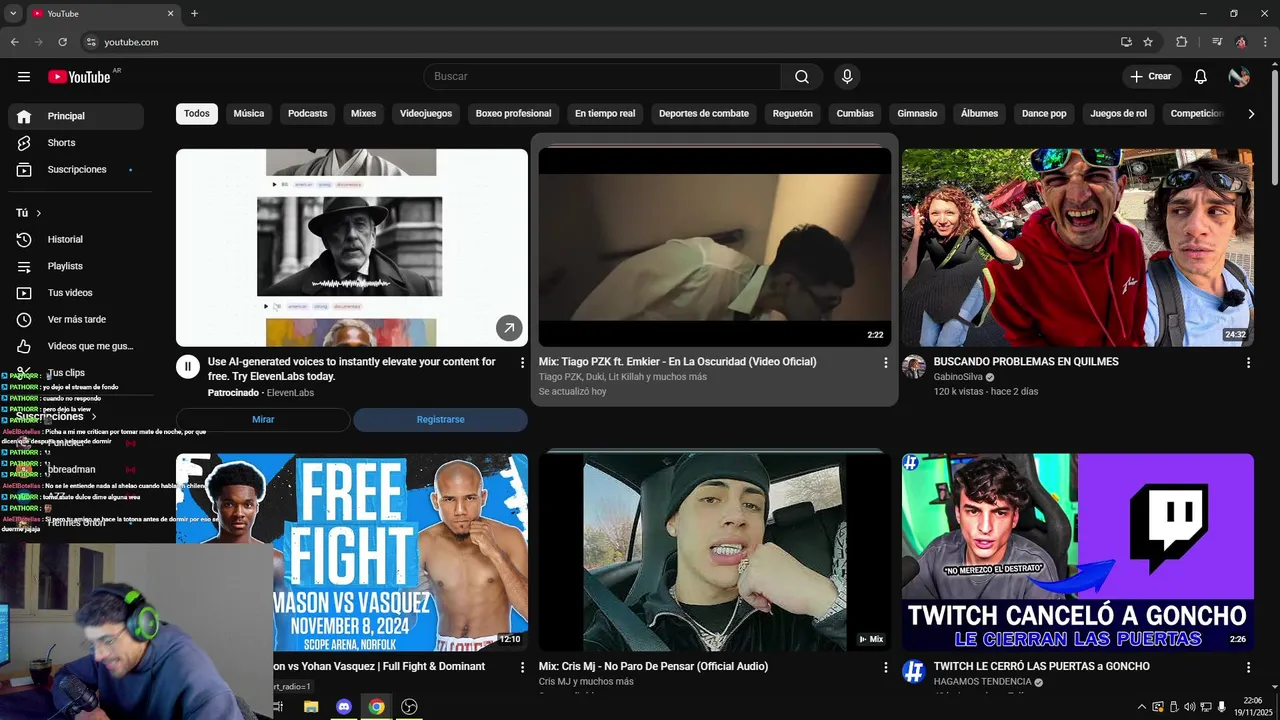Open Chrome three-dot menu
The width and height of the screenshot is (1280, 720).
point(1265,42)
